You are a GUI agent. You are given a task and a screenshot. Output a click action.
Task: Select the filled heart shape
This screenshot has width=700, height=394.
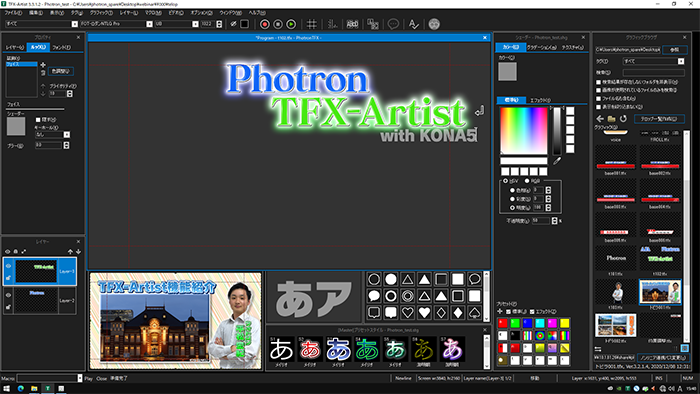pos(424,312)
